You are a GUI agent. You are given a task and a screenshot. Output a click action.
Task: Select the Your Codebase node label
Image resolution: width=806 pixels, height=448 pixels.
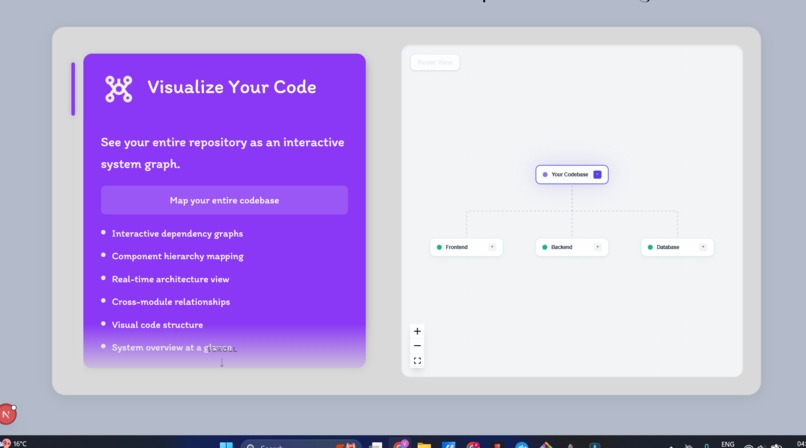pyautogui.click(x=570, y=175)
